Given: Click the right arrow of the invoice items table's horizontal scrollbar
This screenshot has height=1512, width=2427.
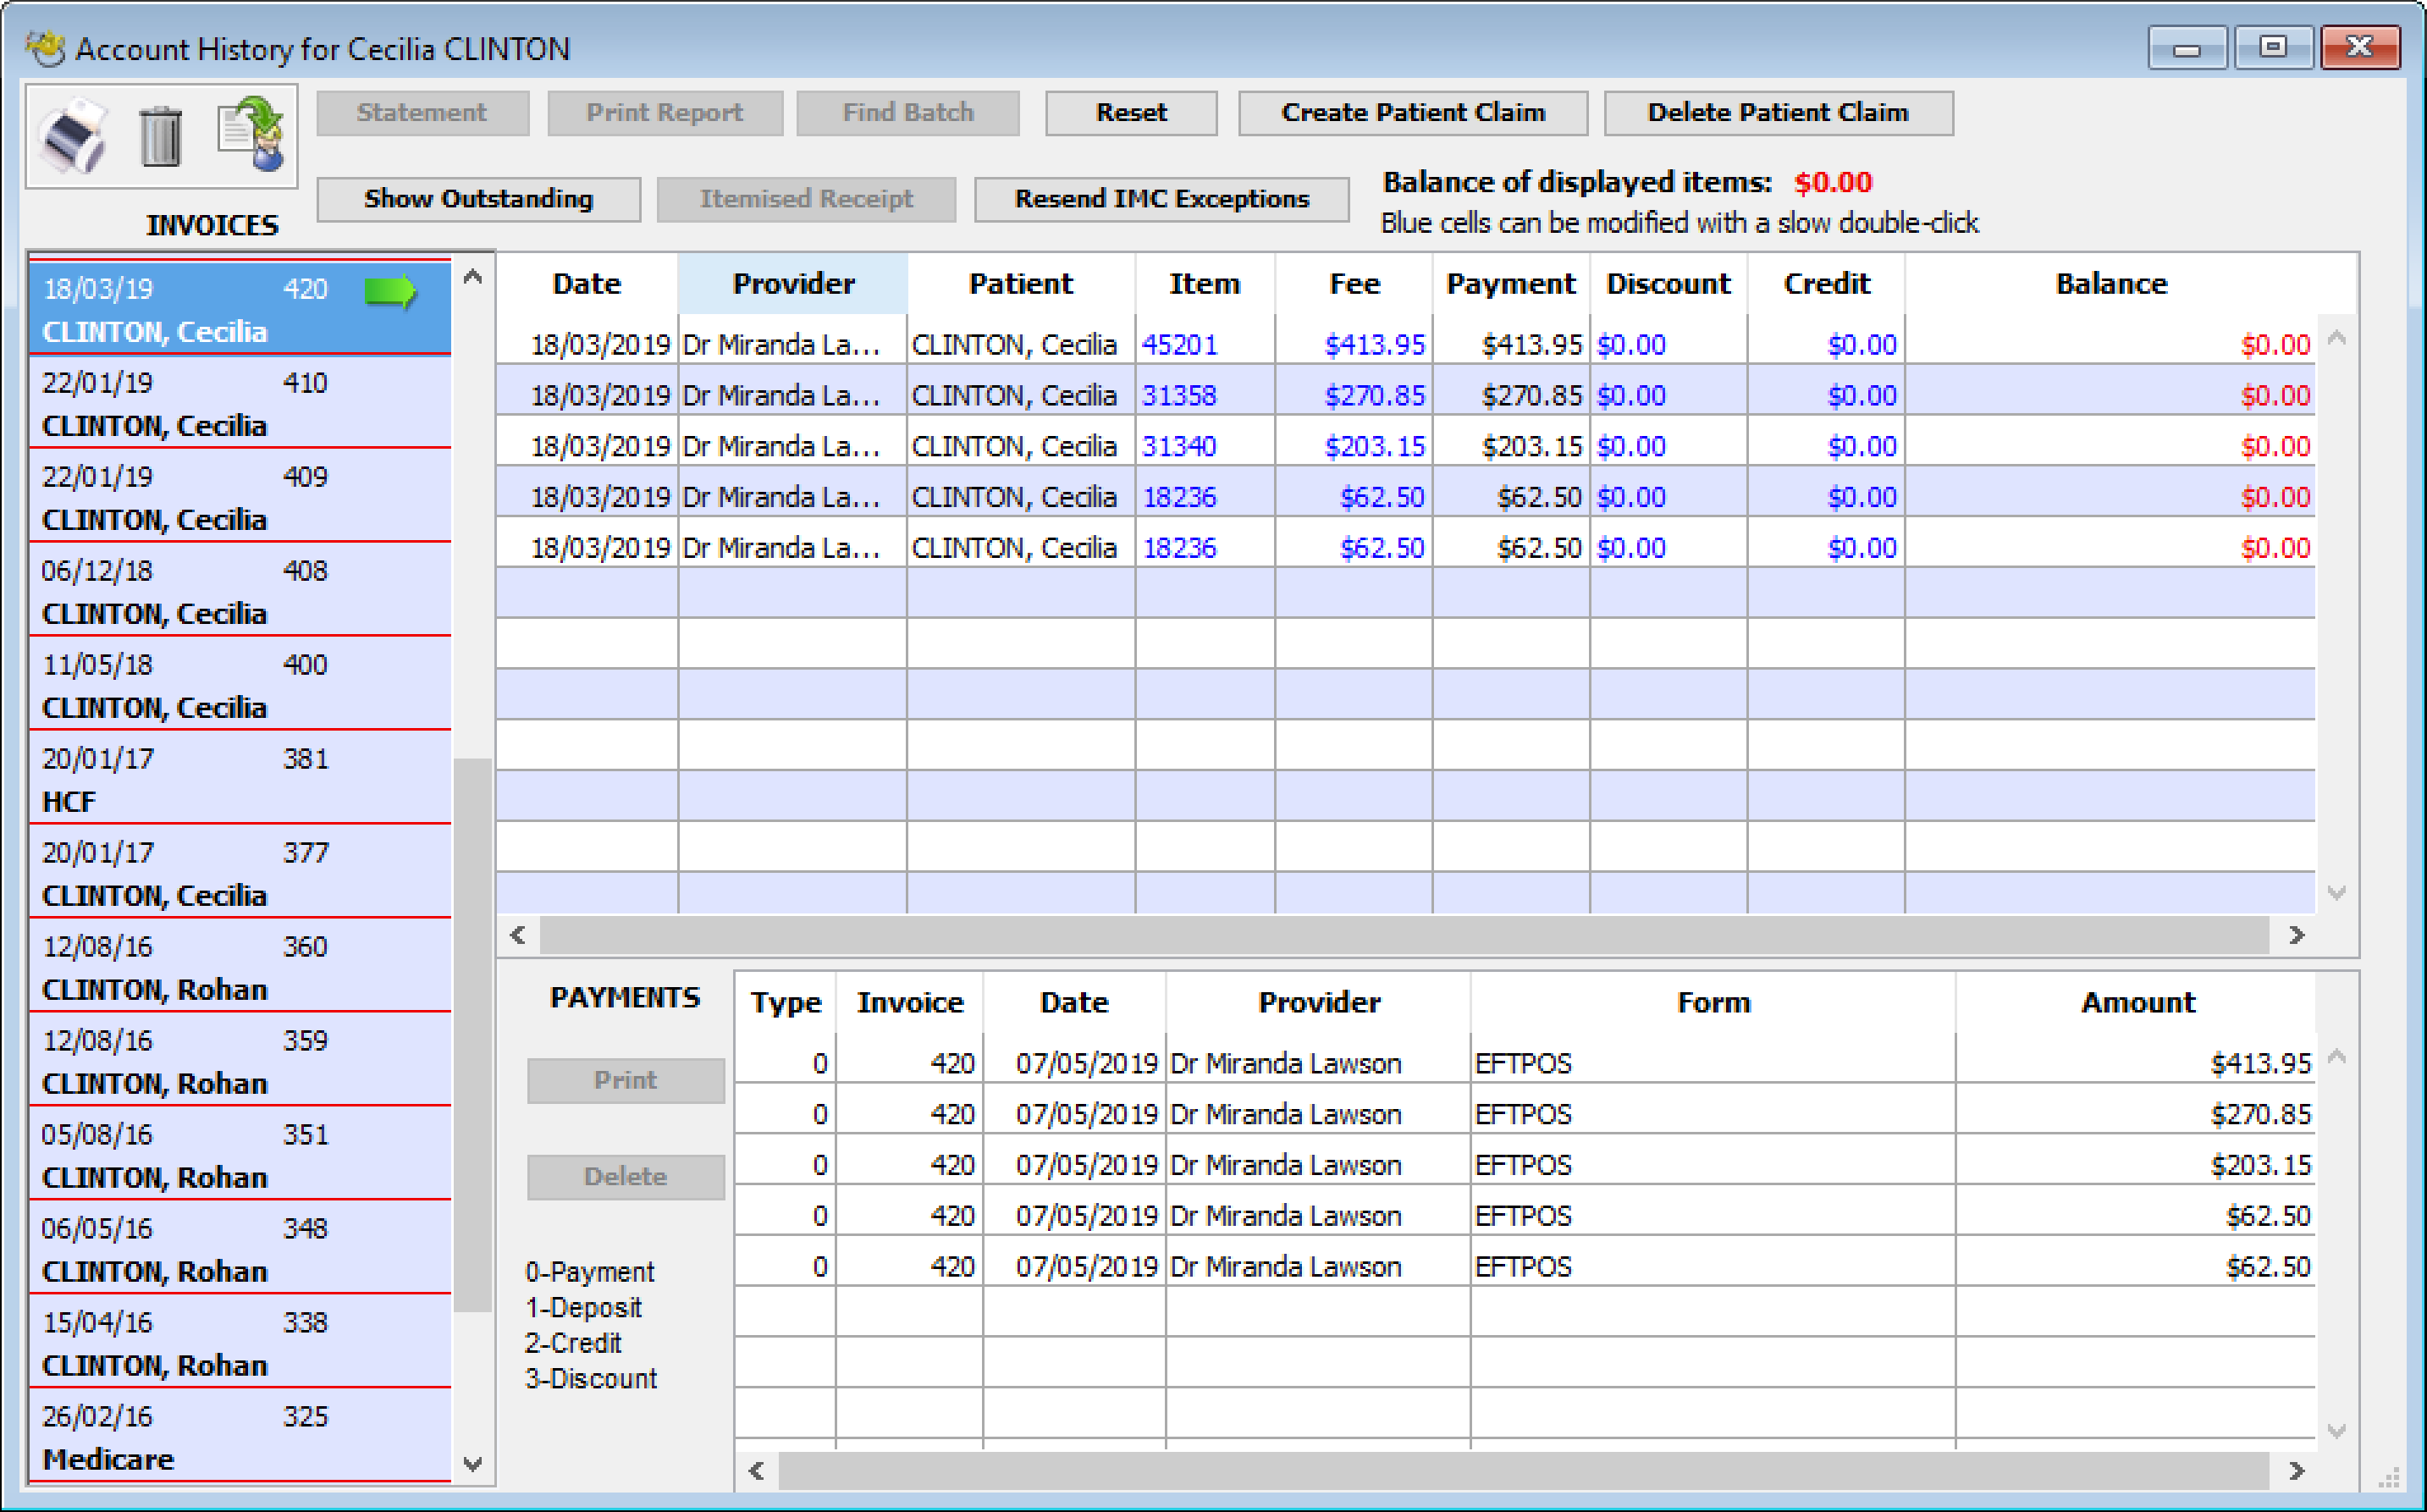Looking at the screenshot, I should 2297,935.
